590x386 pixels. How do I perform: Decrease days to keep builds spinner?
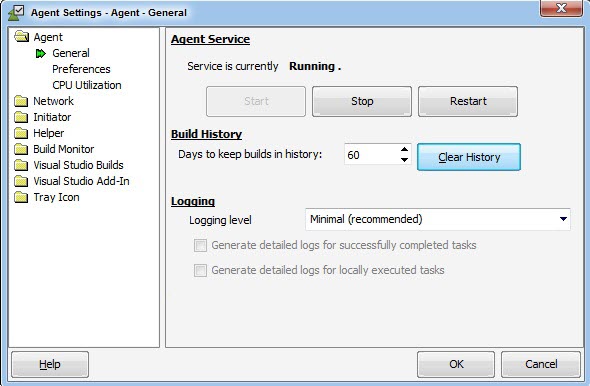(404, 160)
